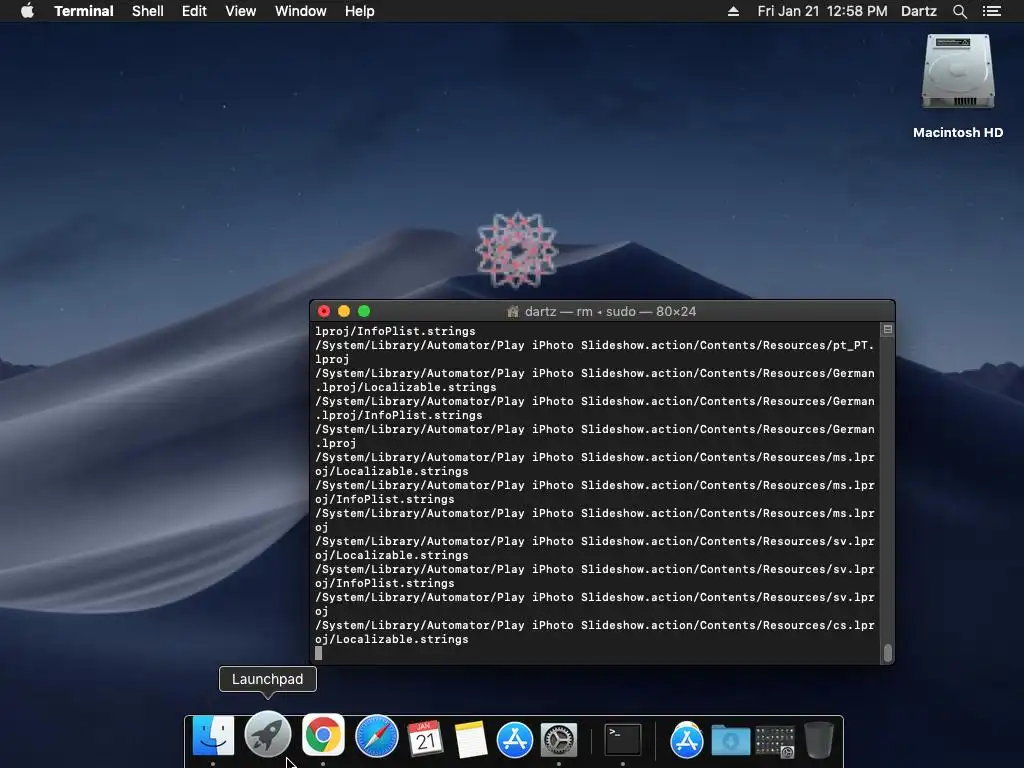Open Spotlight search in the menu bar
This screenshot has width=1024, height=768.
[959, 11]
